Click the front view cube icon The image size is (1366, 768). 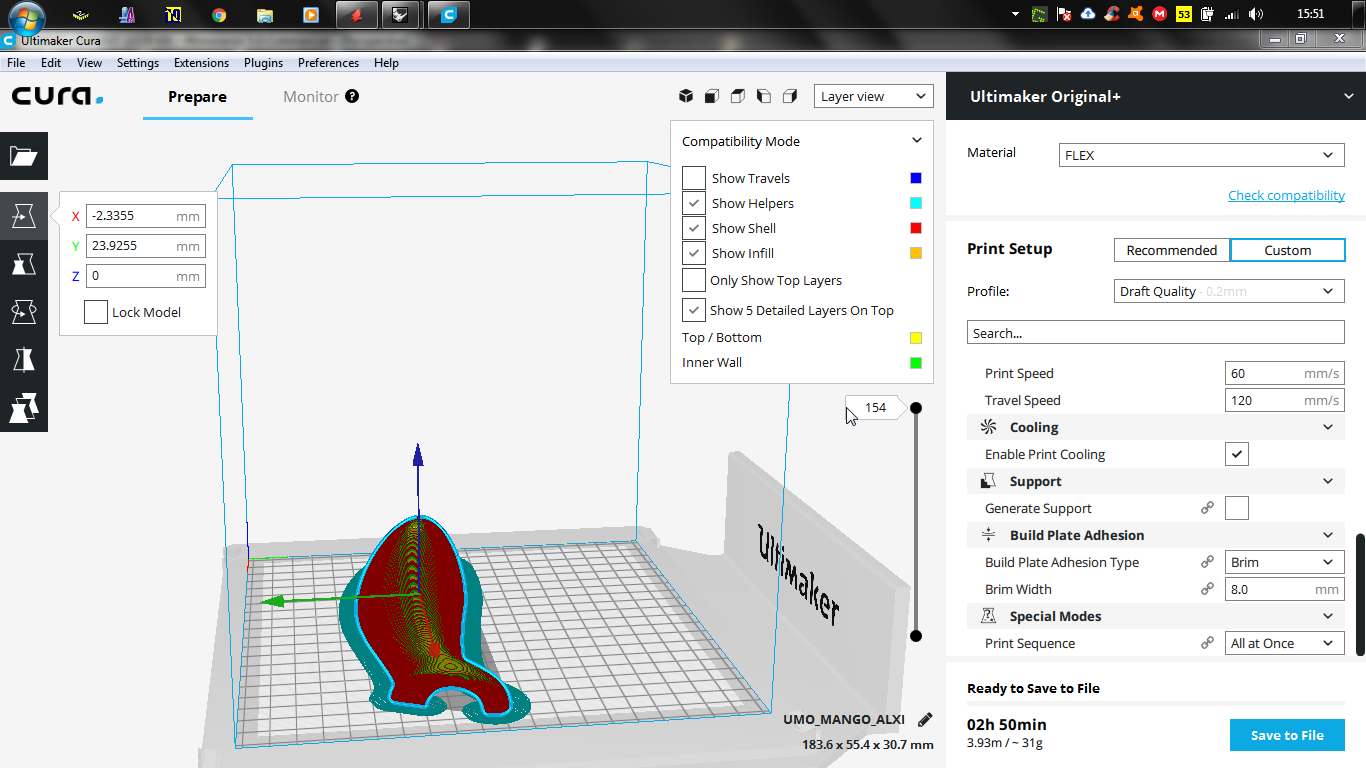712,96
